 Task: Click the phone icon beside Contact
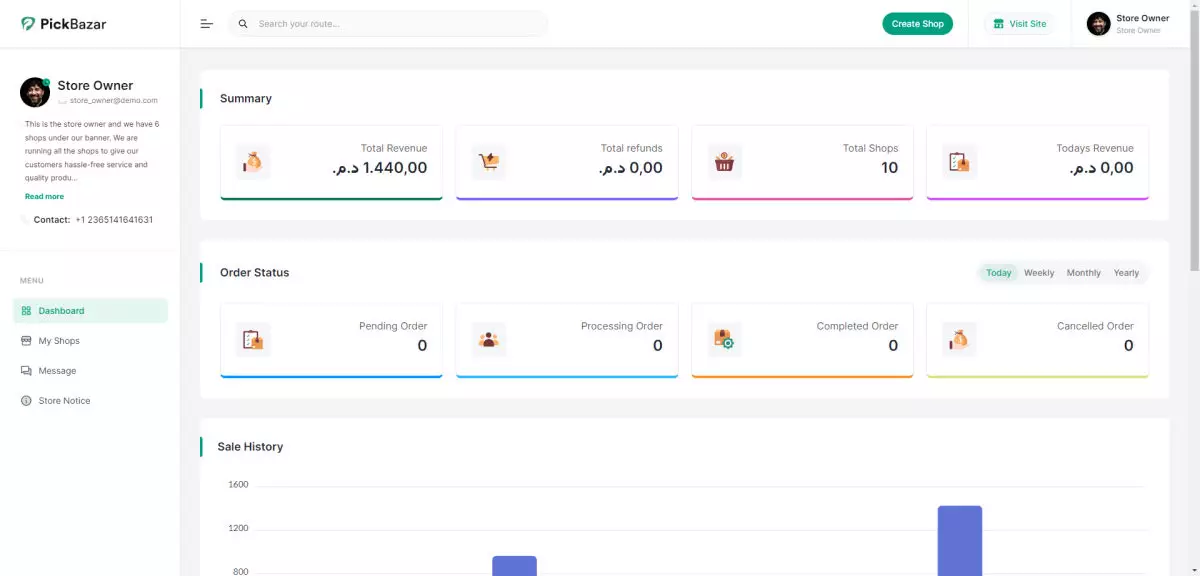click(25, 220)
